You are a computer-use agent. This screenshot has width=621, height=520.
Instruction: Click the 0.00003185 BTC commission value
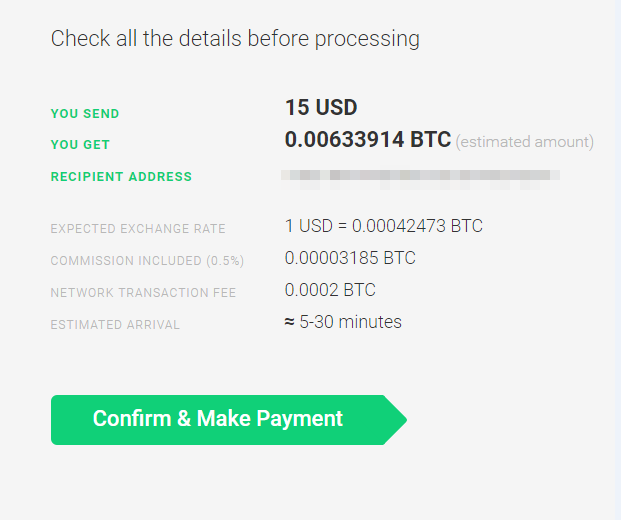coord(350,258)
